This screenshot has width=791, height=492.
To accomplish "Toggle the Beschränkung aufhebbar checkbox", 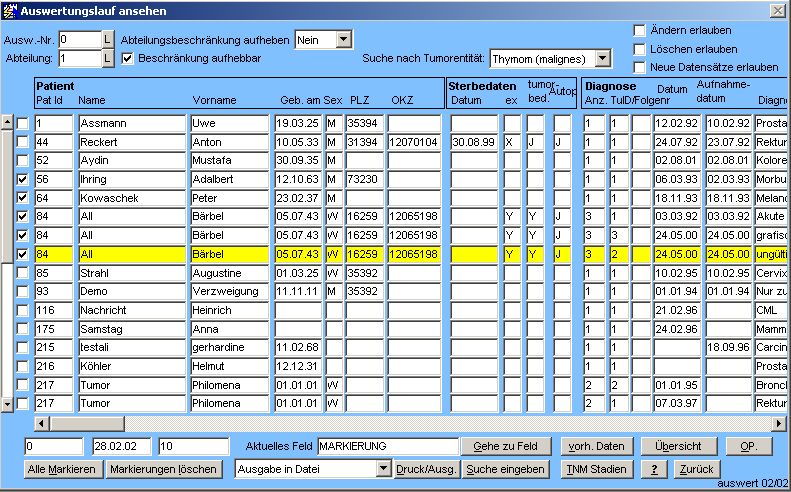I will tap(127, 59).
